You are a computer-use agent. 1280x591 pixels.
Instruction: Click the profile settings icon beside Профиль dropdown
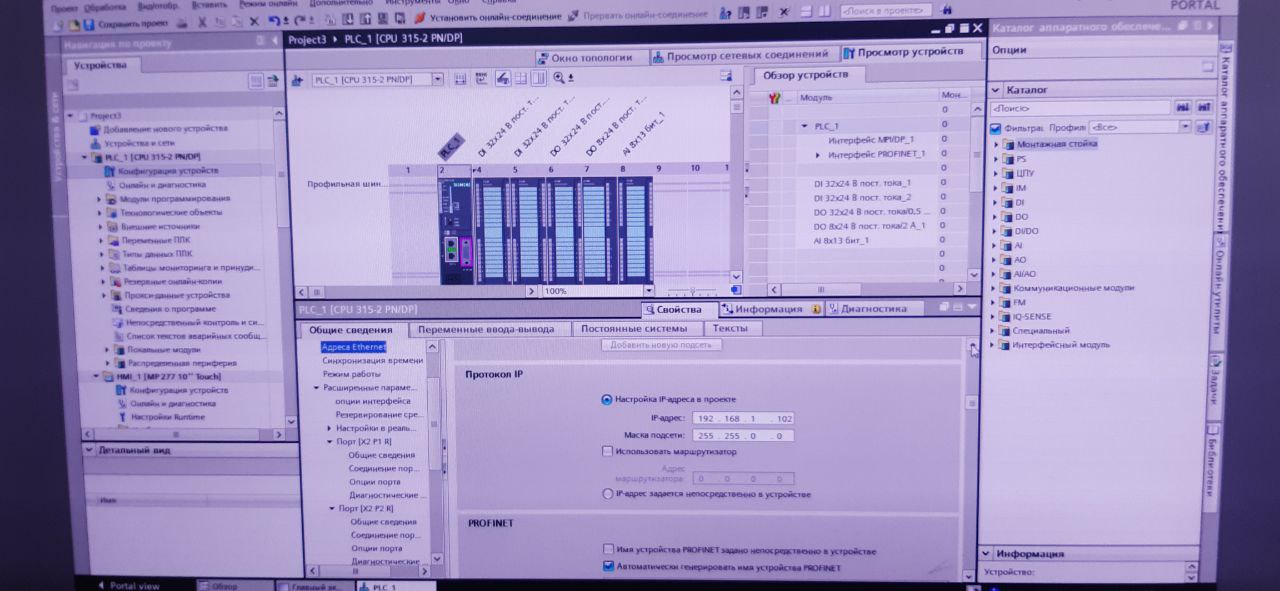pos(1204,127)
